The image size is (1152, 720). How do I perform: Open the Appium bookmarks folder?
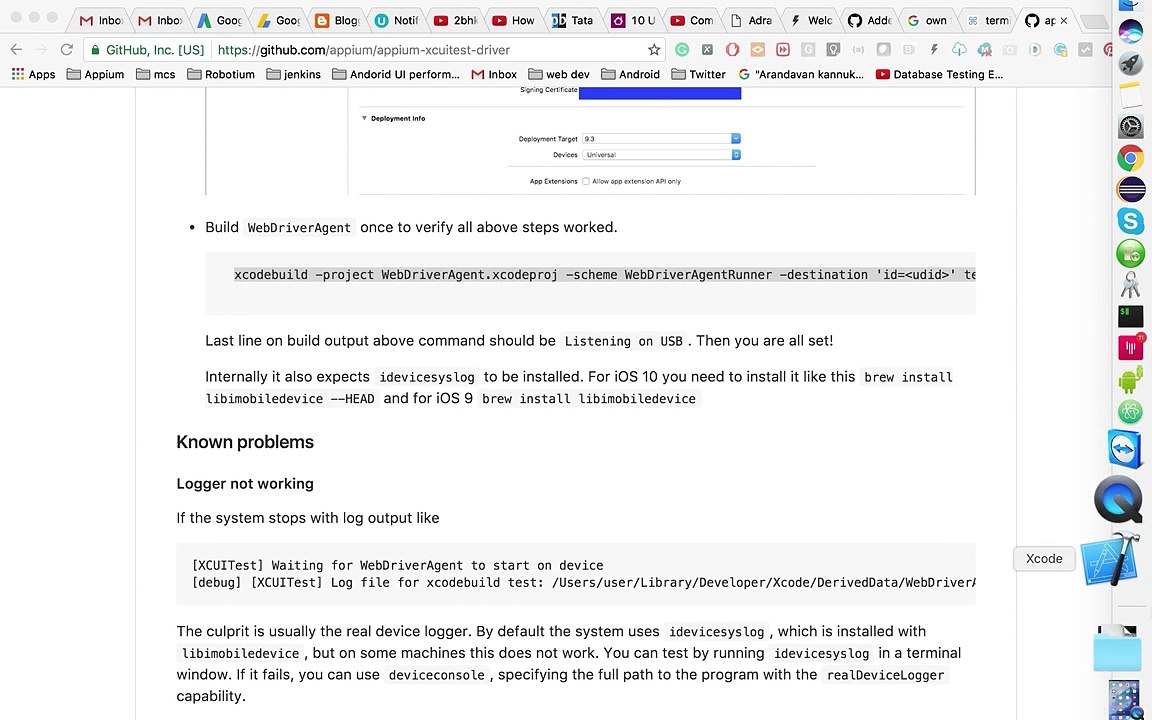click(95, 74)
